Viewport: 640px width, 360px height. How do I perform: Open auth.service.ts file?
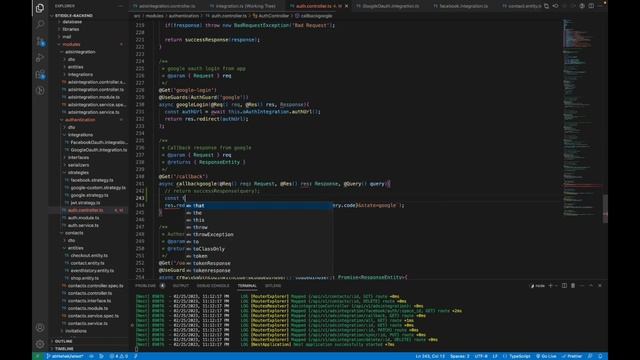(83, 225)
